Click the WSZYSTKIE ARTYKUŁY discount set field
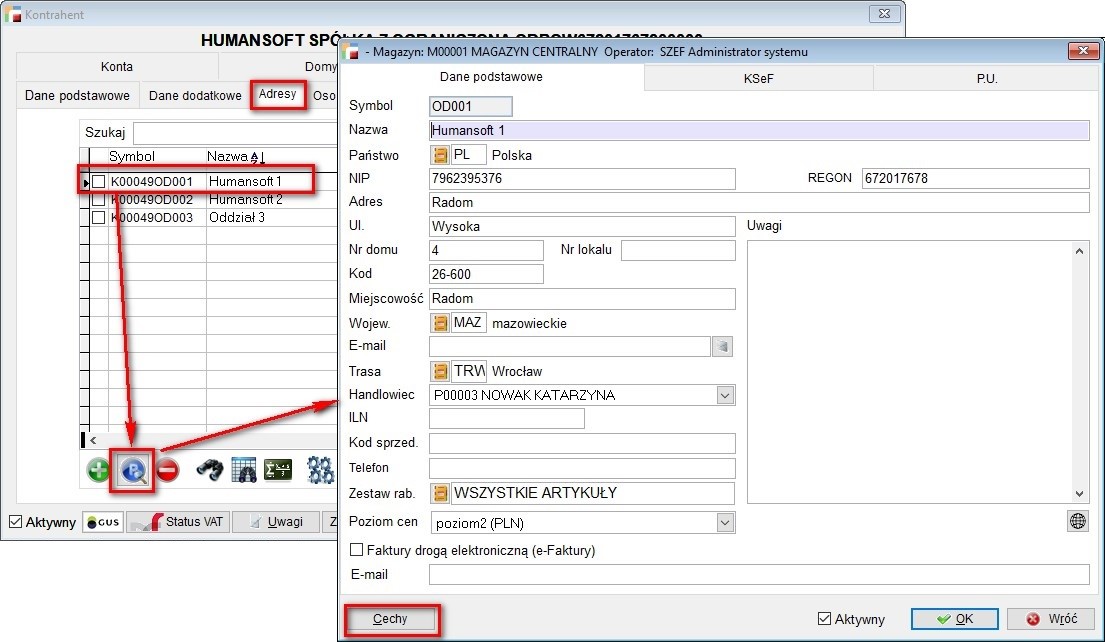 pyautogui.click(x=592, y=493)
